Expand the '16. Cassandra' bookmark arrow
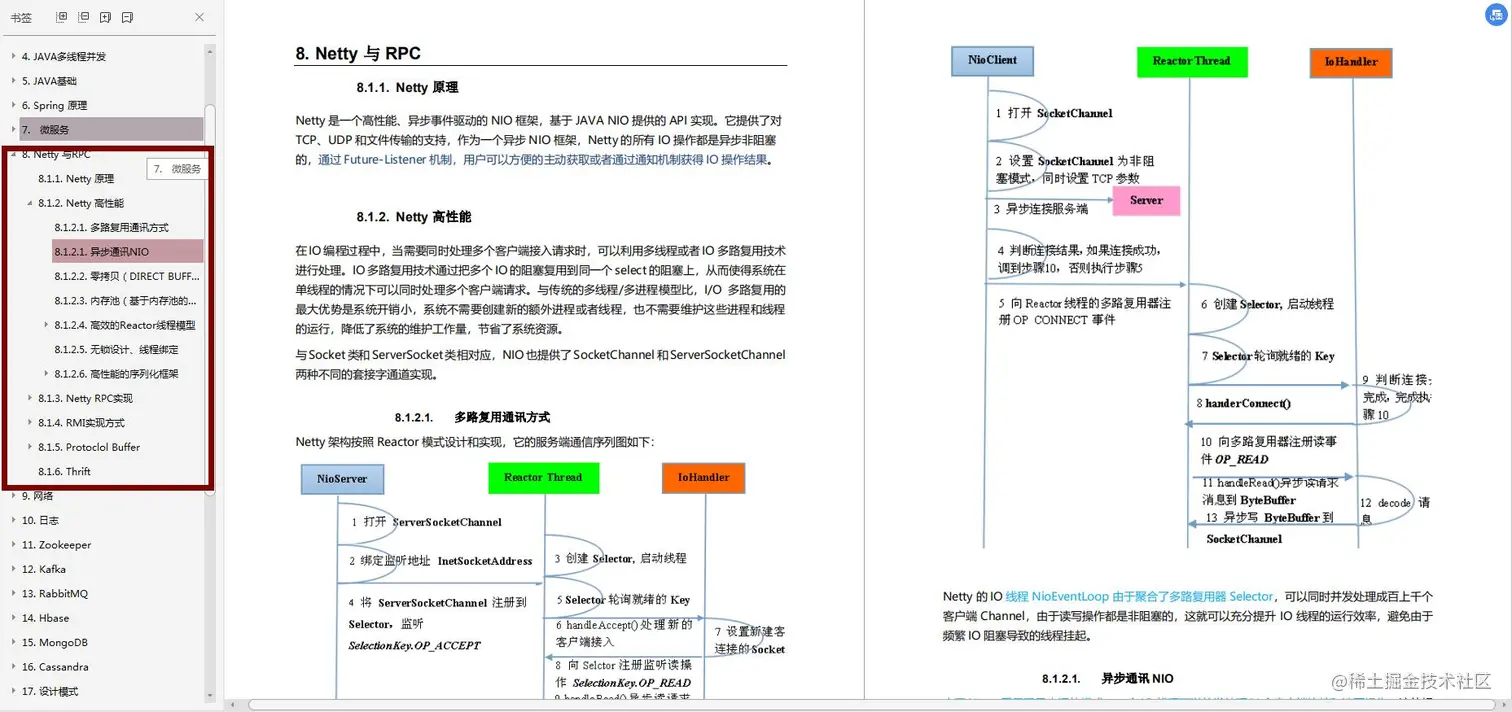The height and width of the screenshot is (712, 1512). (x=13, y=667)
